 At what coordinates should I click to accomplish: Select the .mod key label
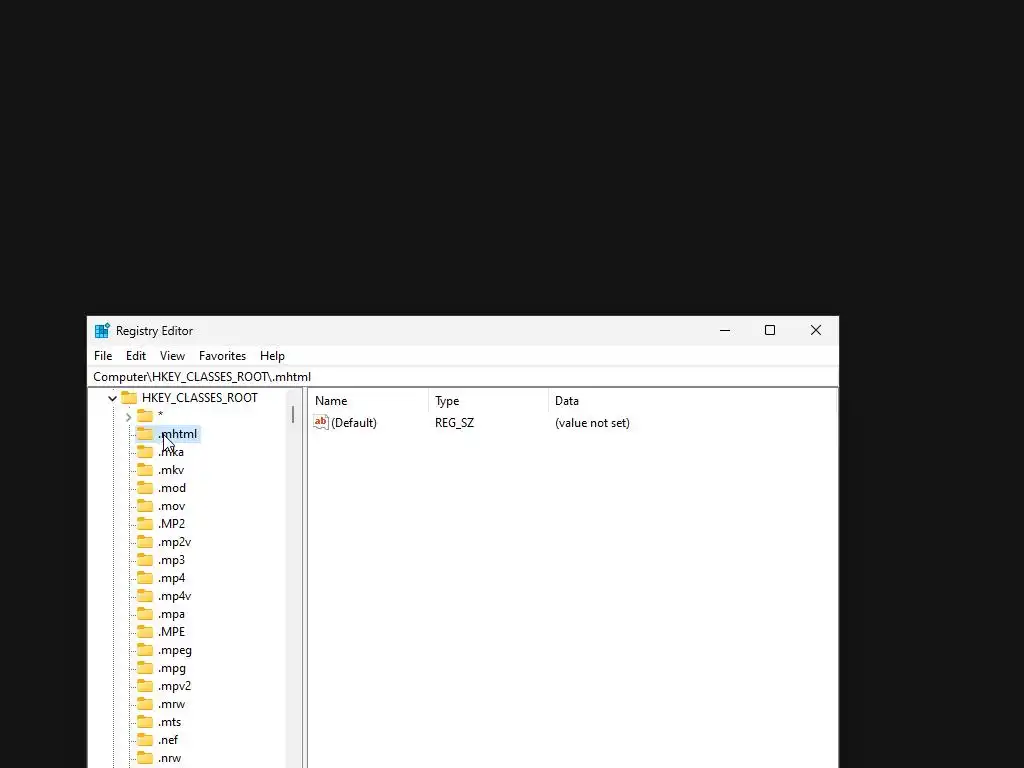[172, 488]
